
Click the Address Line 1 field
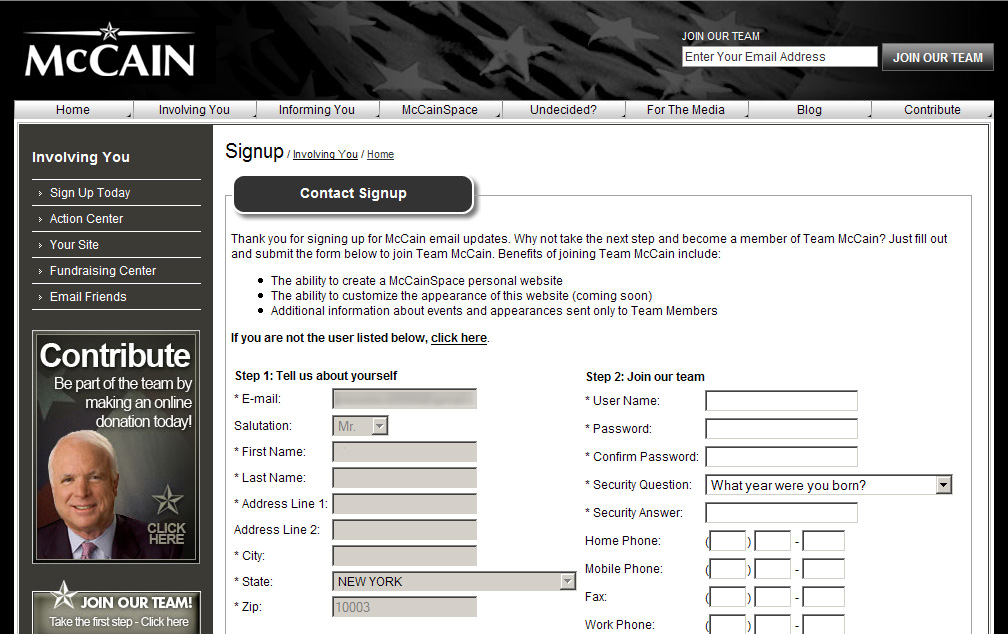[x=404, y=503]
